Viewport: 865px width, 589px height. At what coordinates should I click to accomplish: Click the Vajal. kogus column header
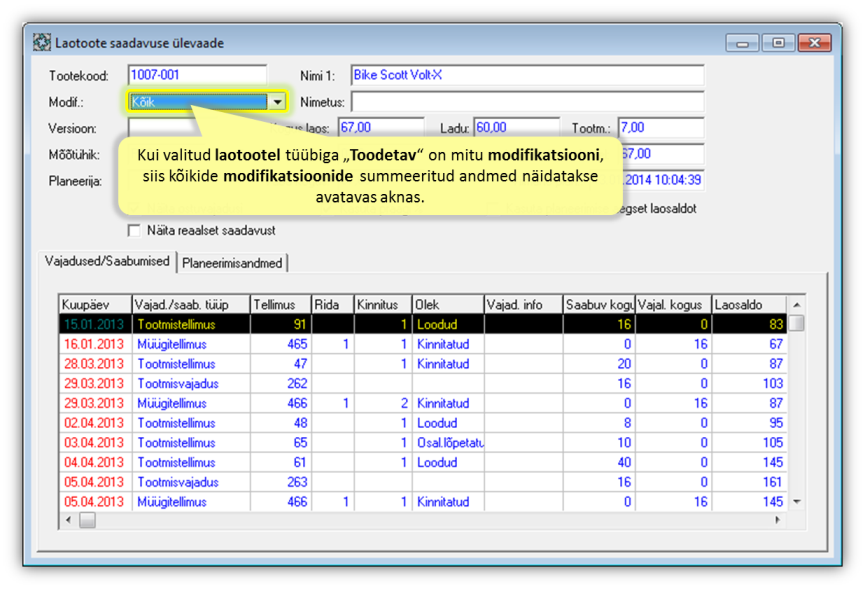pyautogui.click(x=674, y=304)
